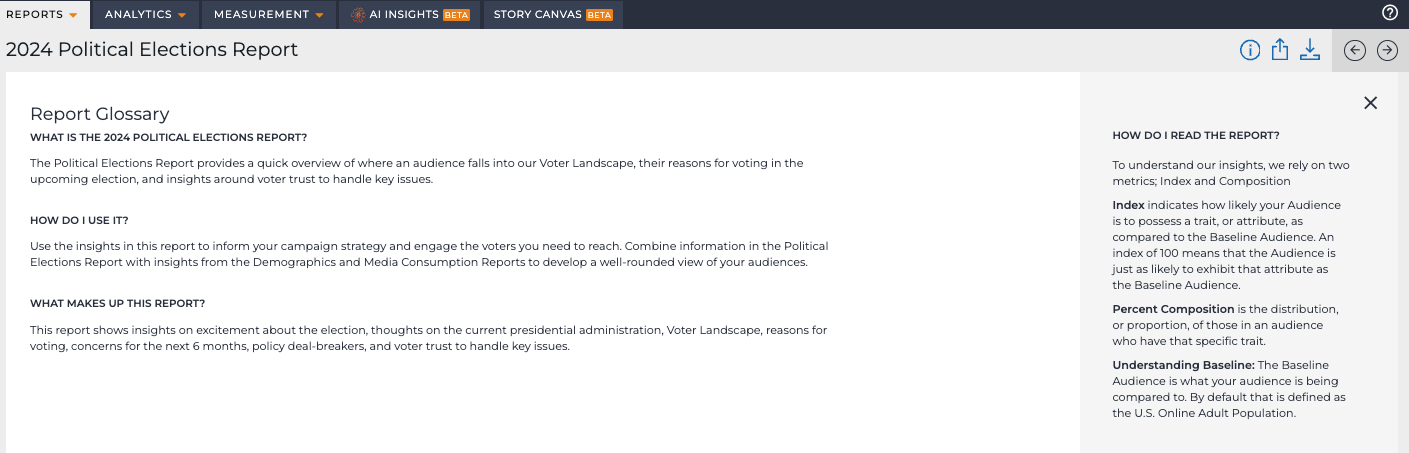Viewport: 1409px width, 453px height.
Task: Download the report using download icon
Action: 1310,50
